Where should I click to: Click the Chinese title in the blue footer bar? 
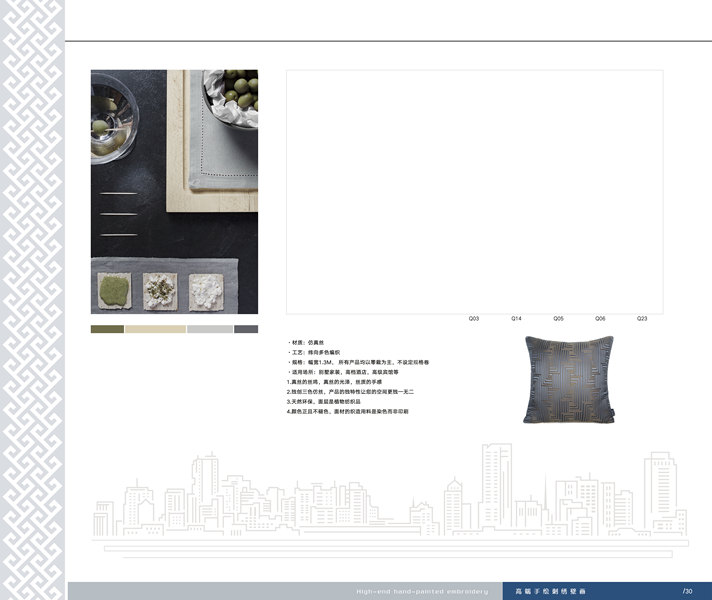pos(550,591)
